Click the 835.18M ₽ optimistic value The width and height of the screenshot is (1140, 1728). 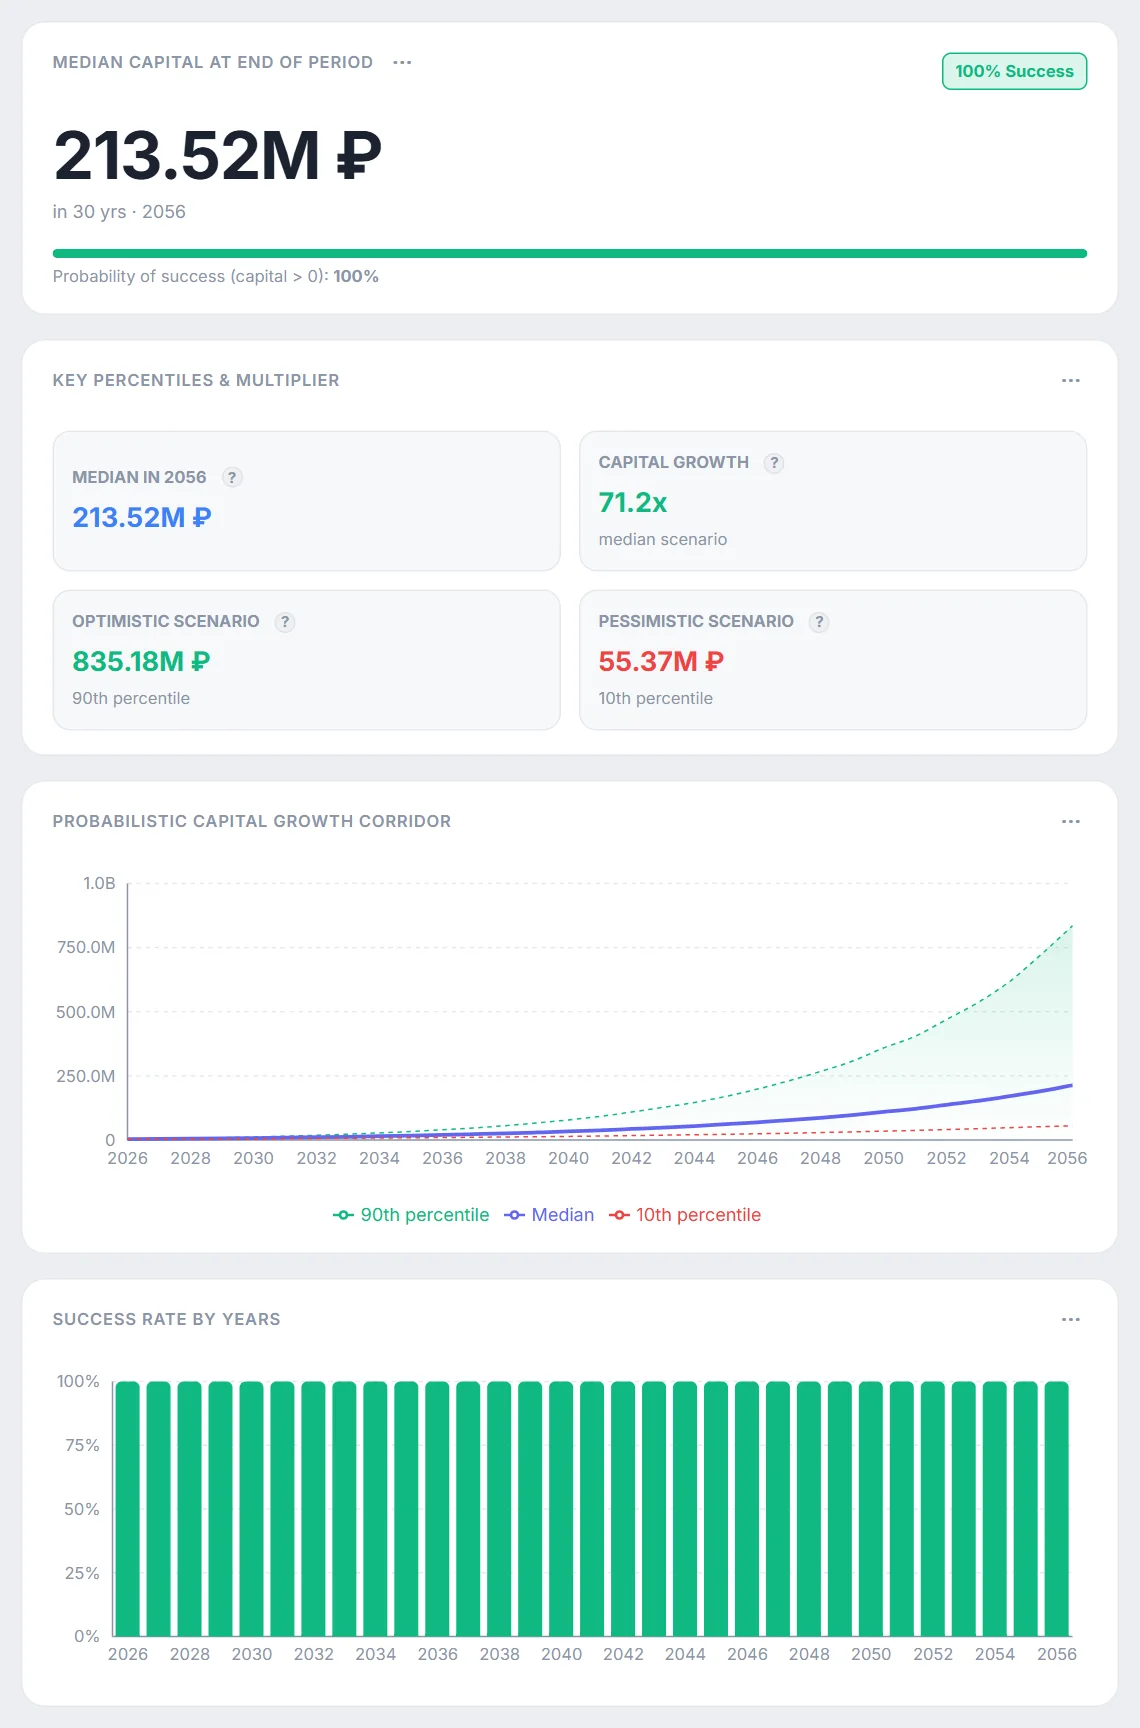click(x=141, y=661)
